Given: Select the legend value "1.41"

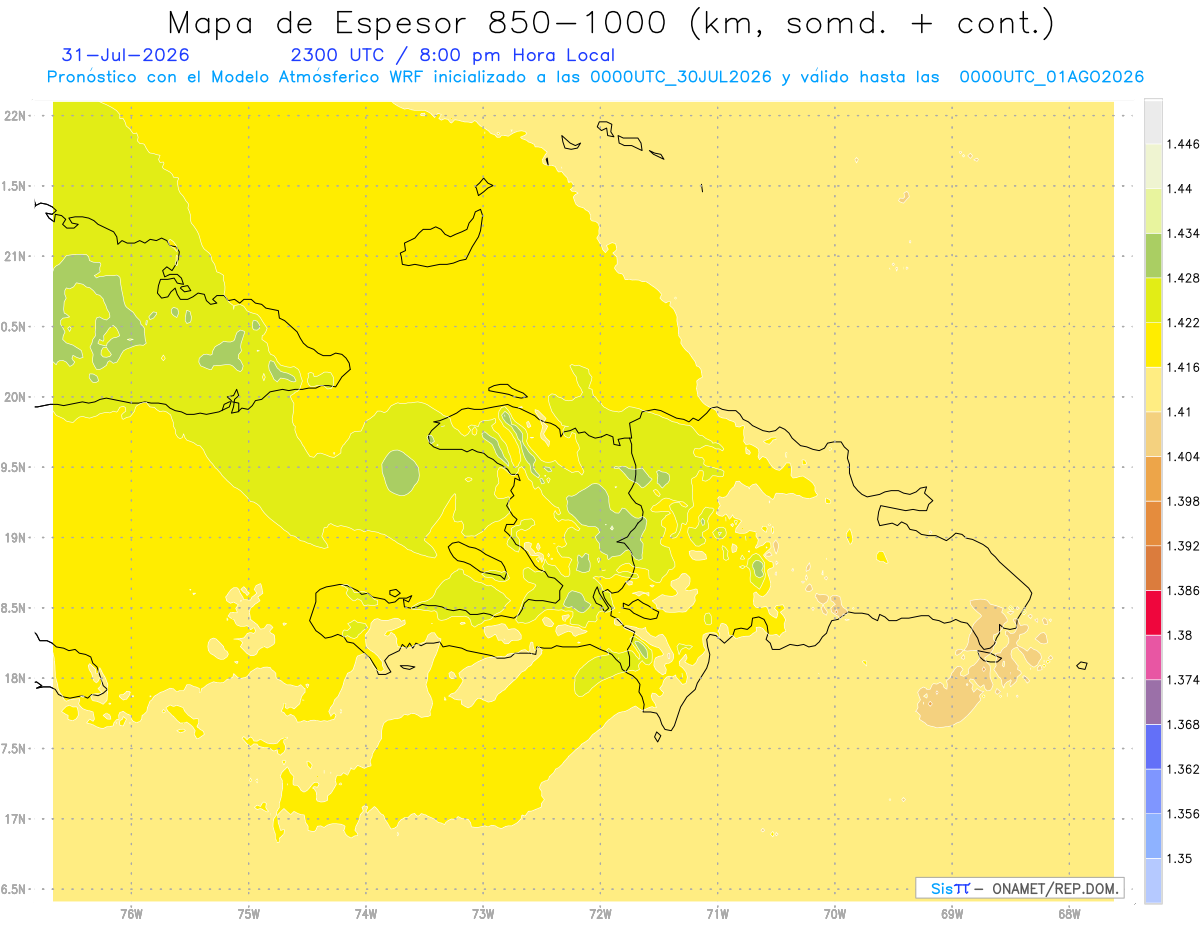Looking at the screenshot, I should point(1180,412).
